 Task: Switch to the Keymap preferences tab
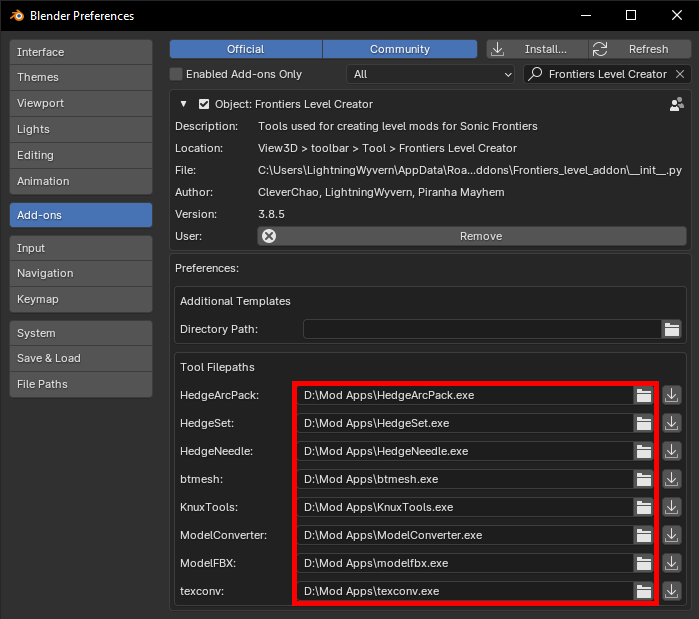click(x=81, y=299)
